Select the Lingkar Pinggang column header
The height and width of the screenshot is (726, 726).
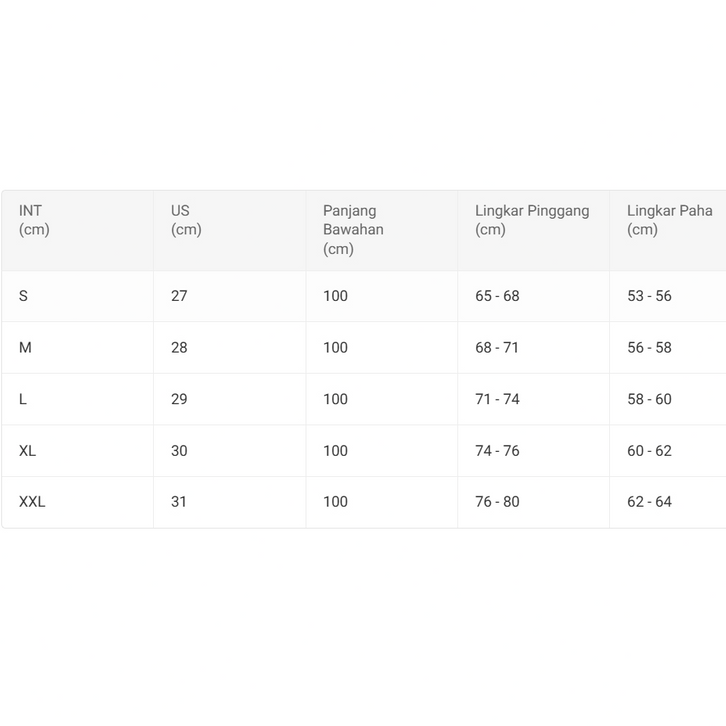point(532,220)
